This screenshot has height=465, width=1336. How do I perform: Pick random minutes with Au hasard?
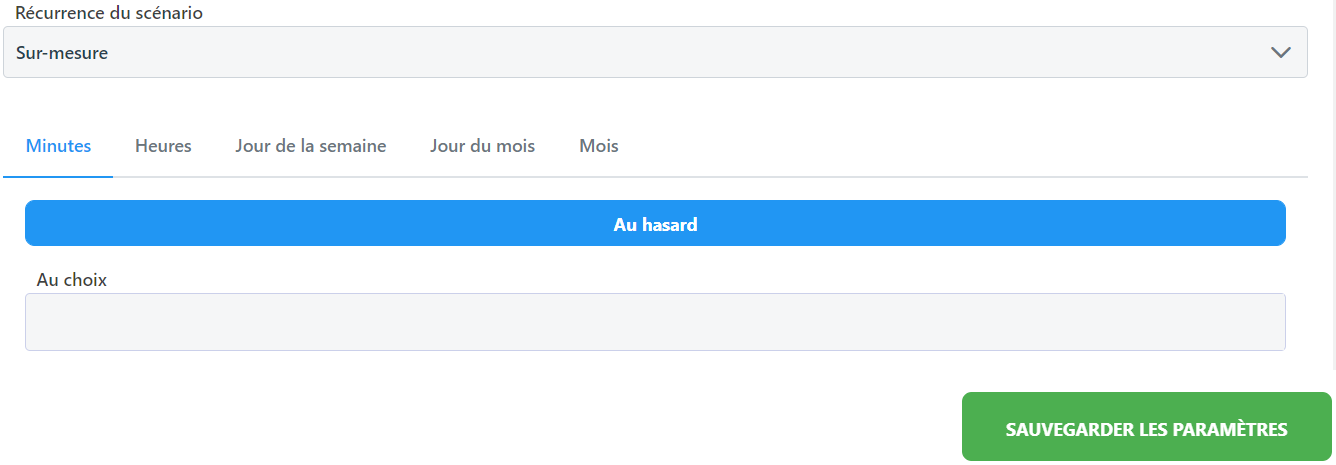(x=655, y=224)
